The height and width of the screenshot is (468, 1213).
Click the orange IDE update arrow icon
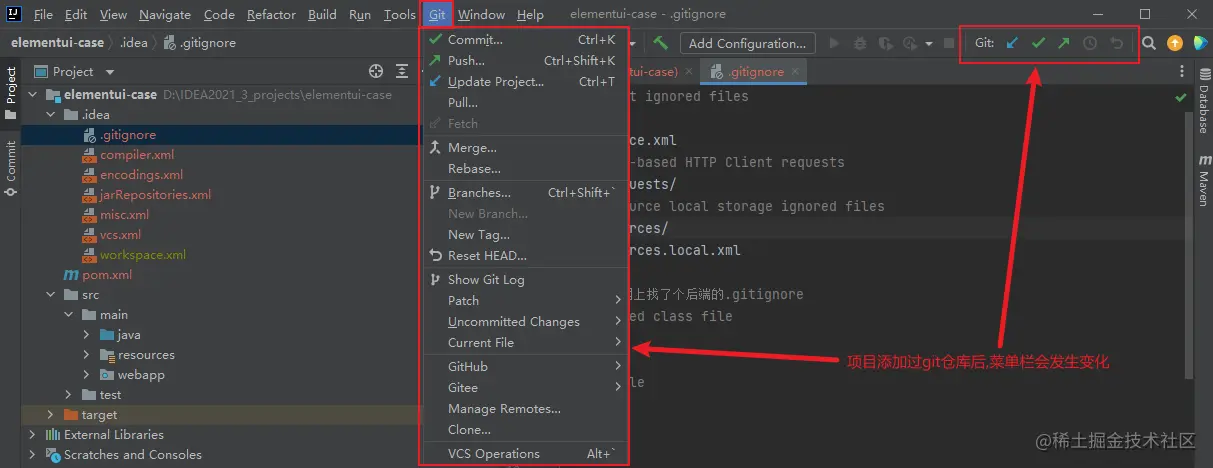pyautogui.click(x=1175, y=43)
